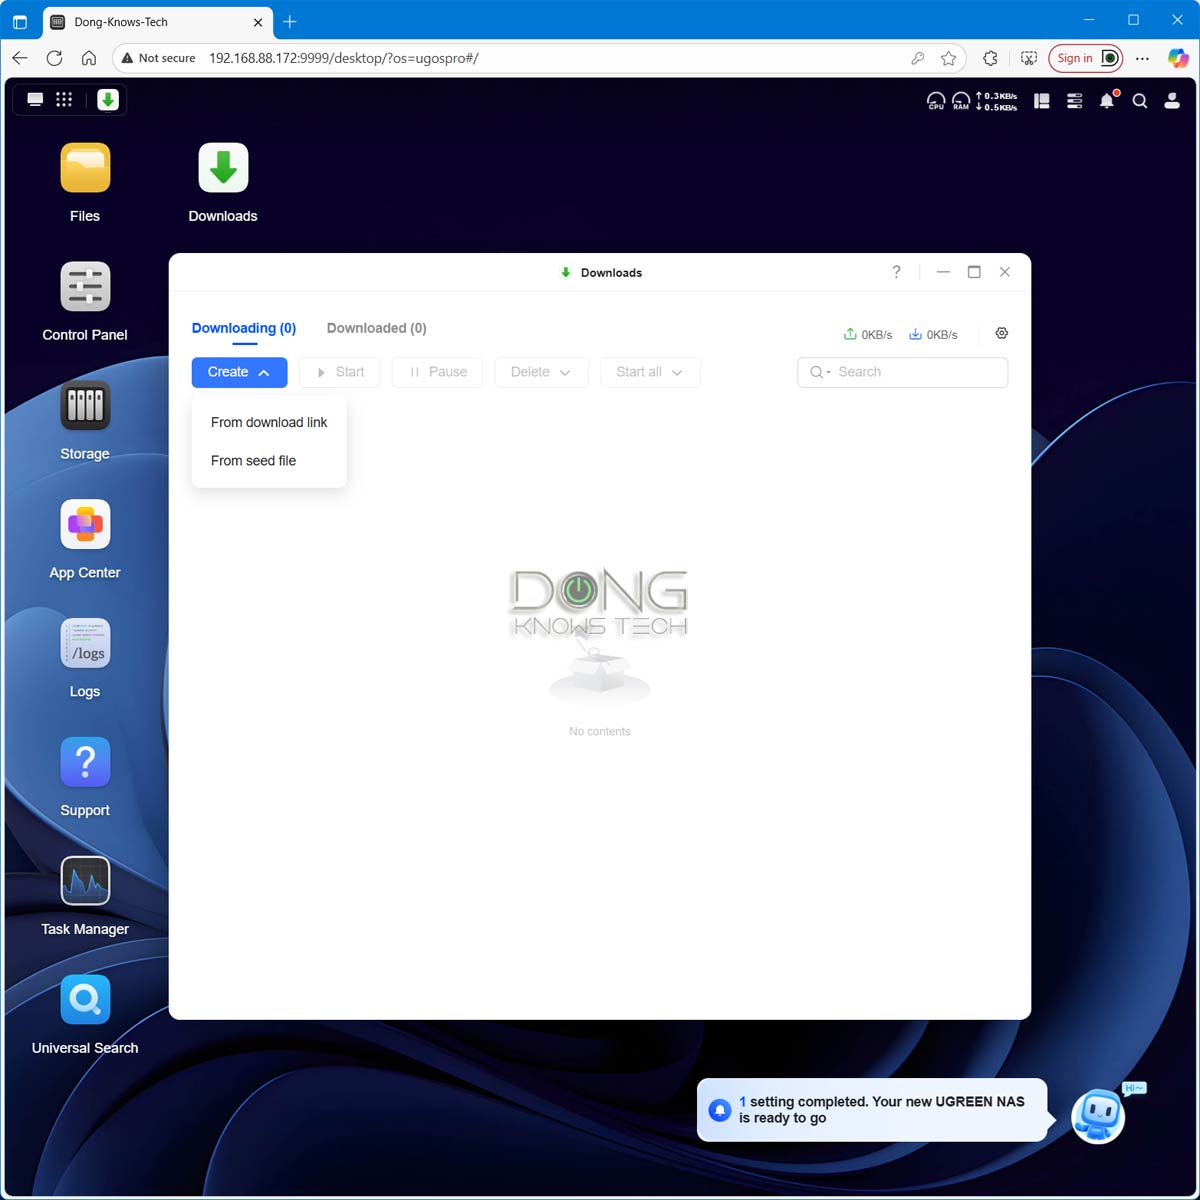Switch to the Downloaded (0) tab
1200x1200 pixels.
pyautogui.click(x=377, y=328)
